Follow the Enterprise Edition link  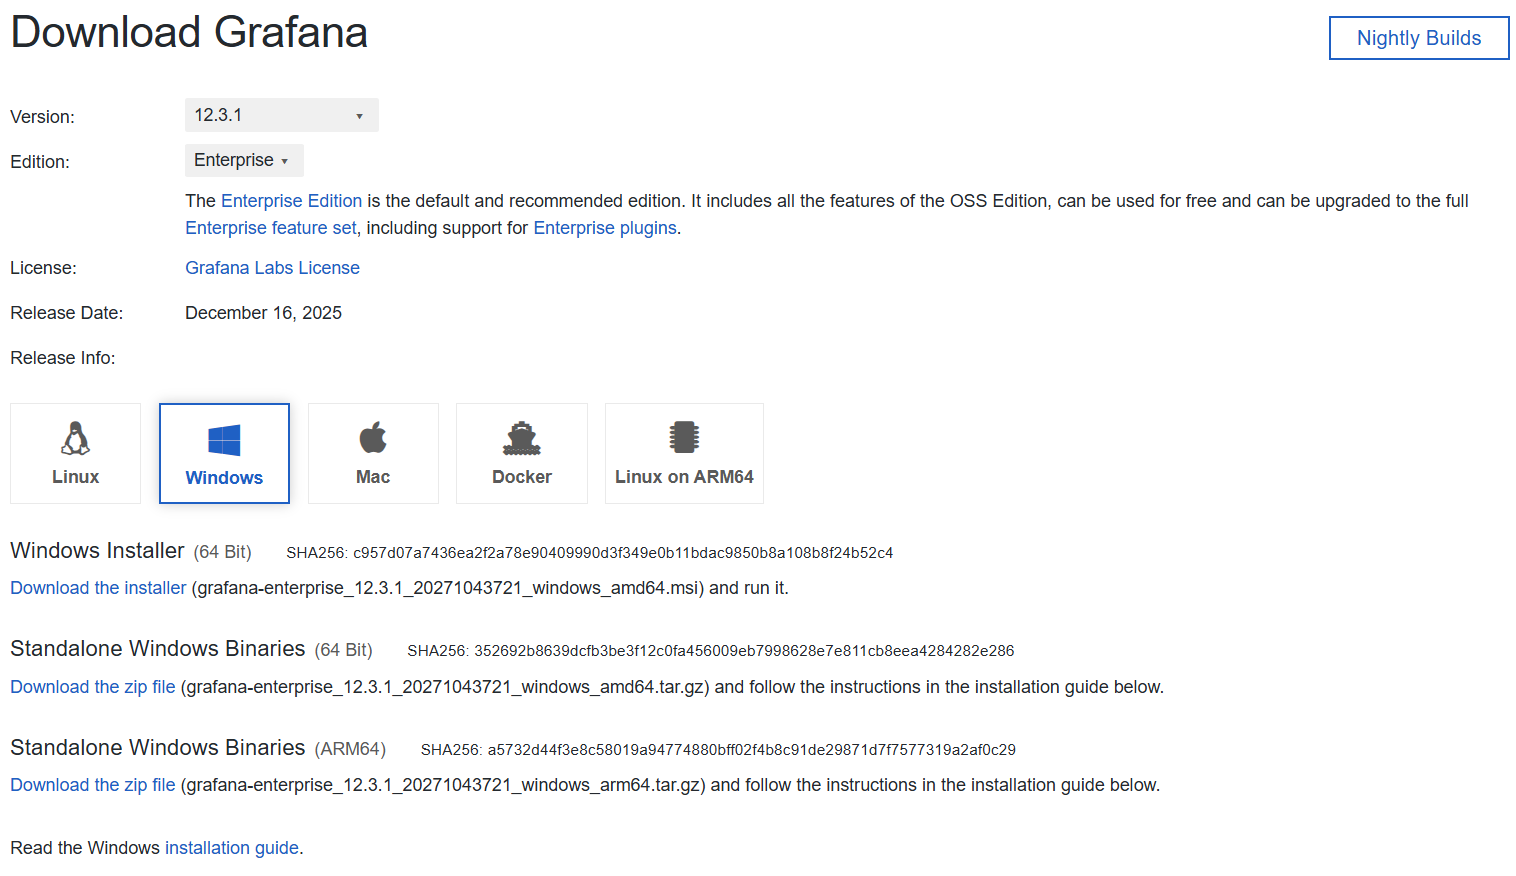291,201
